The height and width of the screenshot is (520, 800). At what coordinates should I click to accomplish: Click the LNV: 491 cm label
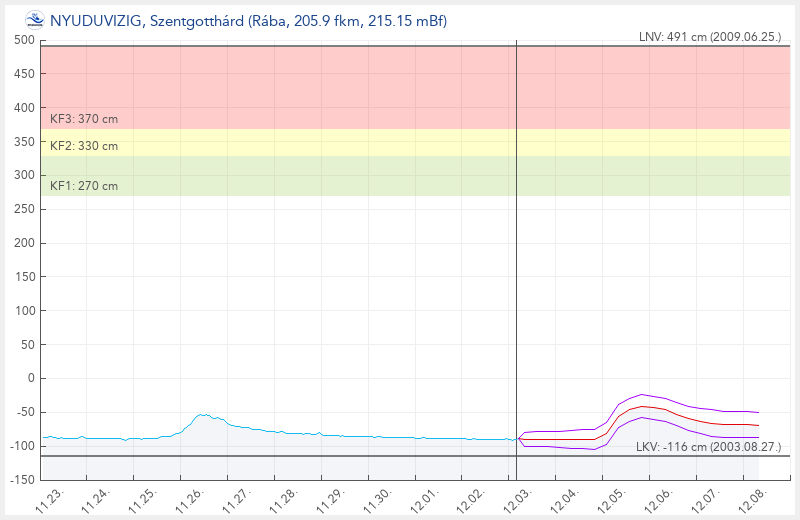[x=709, y=37]
